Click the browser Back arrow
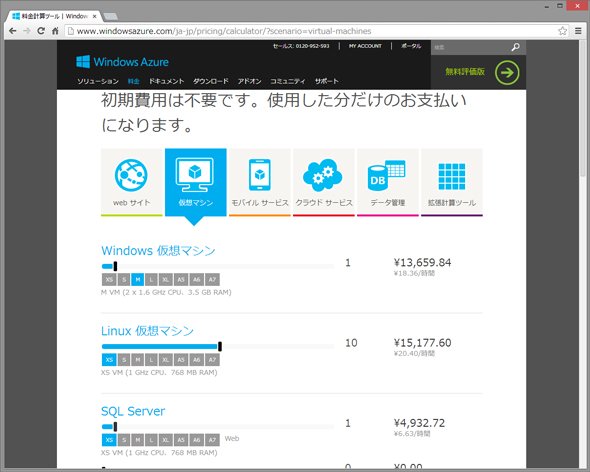The width and height of the screenshot is (590, 472). pyautogui.click(x=12, y=31)
